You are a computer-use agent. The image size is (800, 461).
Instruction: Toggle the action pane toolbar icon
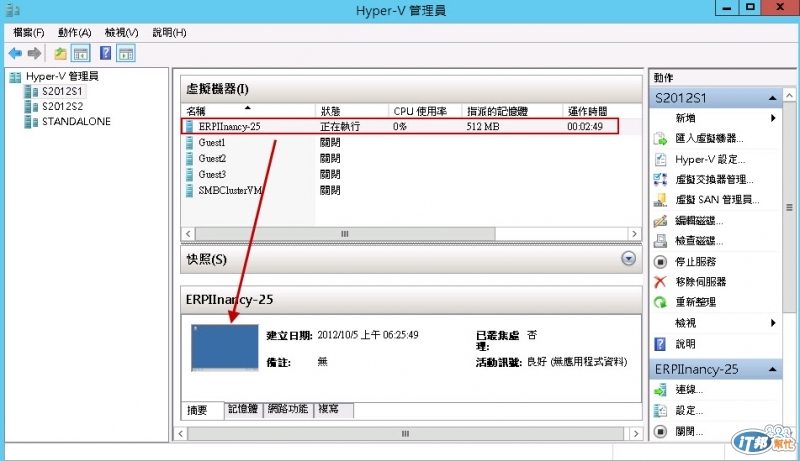coord(126,53)
